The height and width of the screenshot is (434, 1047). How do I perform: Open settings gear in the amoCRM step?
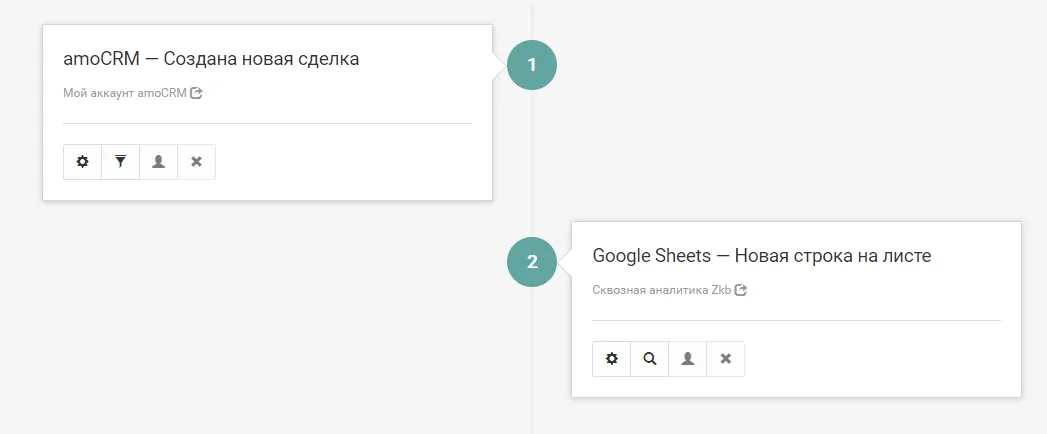82,162
